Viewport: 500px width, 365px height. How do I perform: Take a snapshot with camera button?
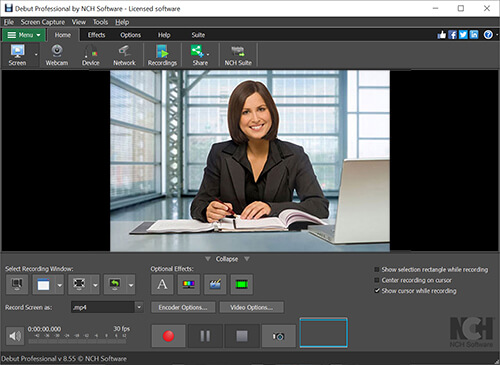click(x=279, y=336)
